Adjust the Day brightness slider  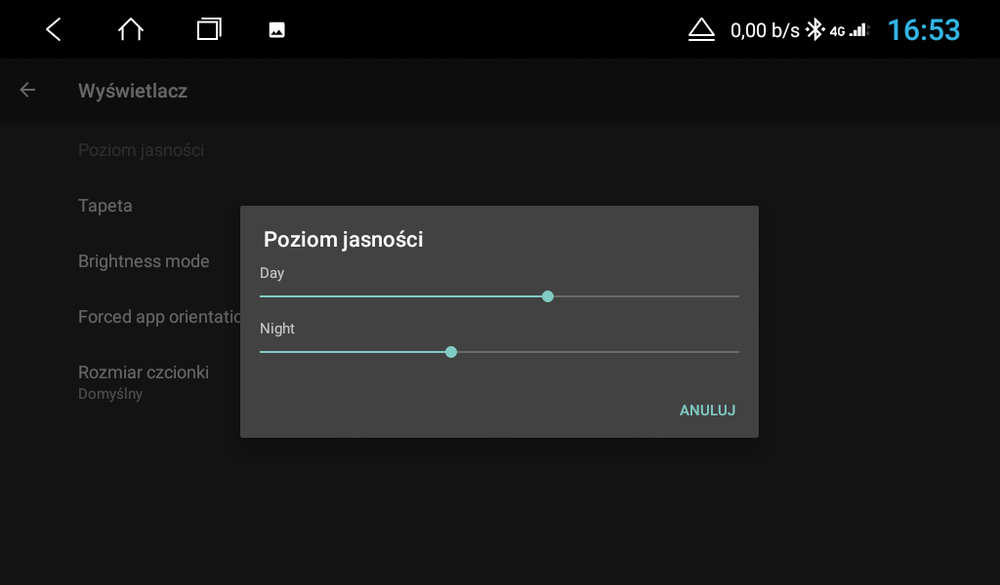click(x=548, y=296)
